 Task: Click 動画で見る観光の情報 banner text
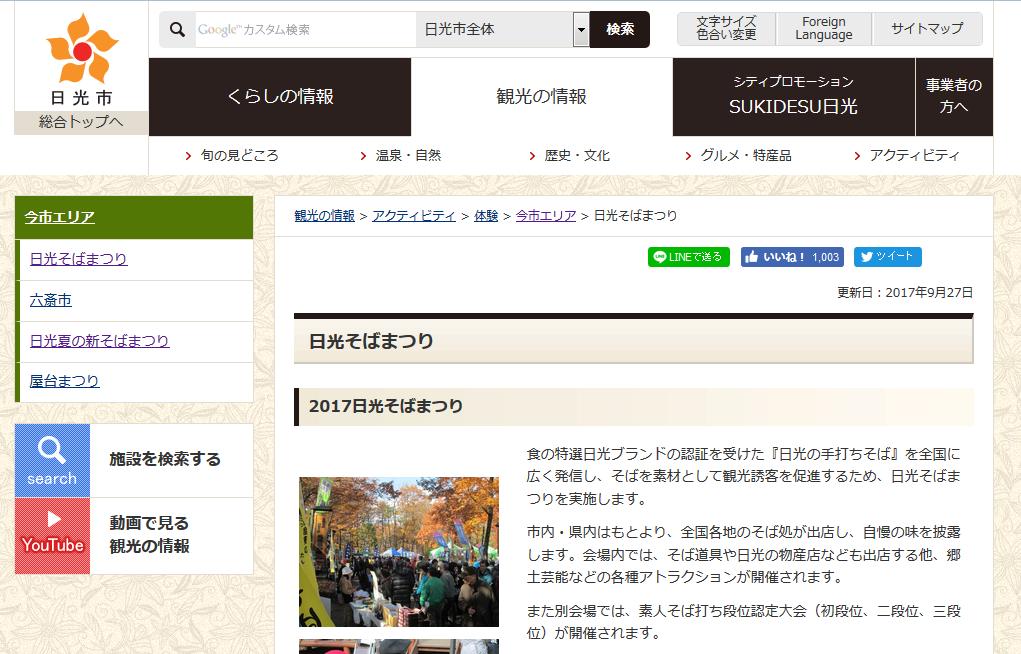click(x=150, y=535)
